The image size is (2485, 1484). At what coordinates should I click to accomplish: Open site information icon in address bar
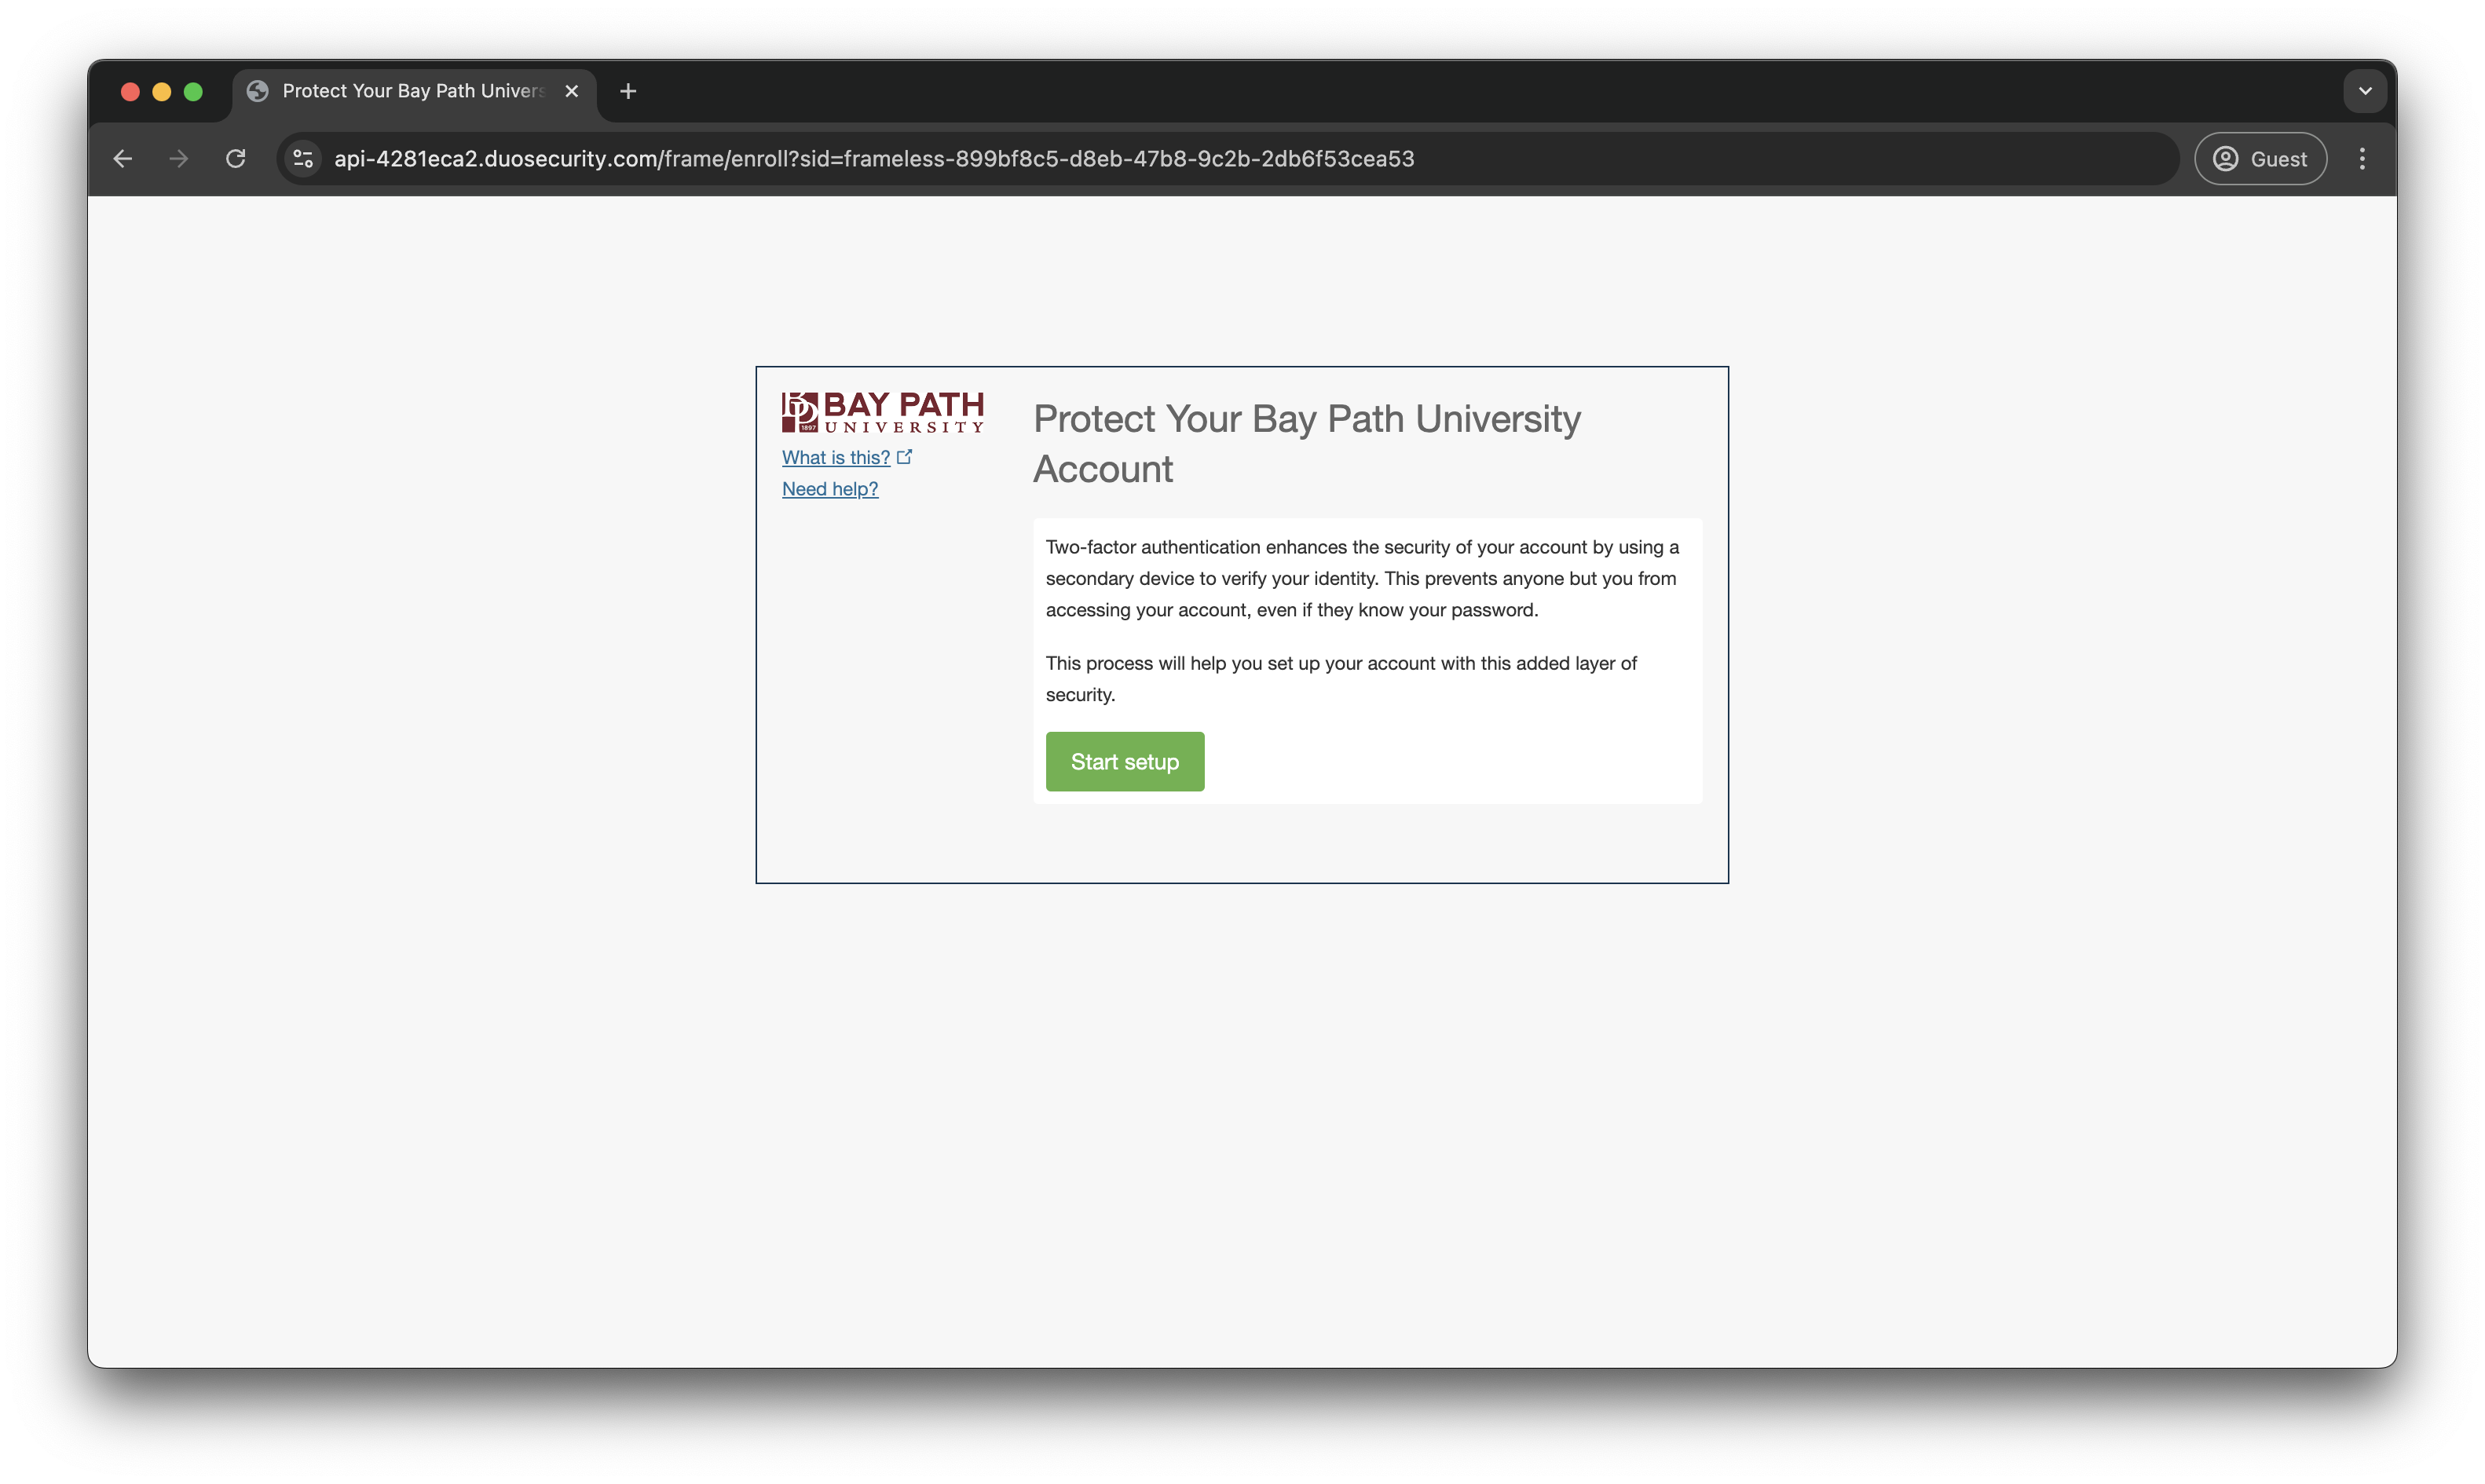click(303, 159)
